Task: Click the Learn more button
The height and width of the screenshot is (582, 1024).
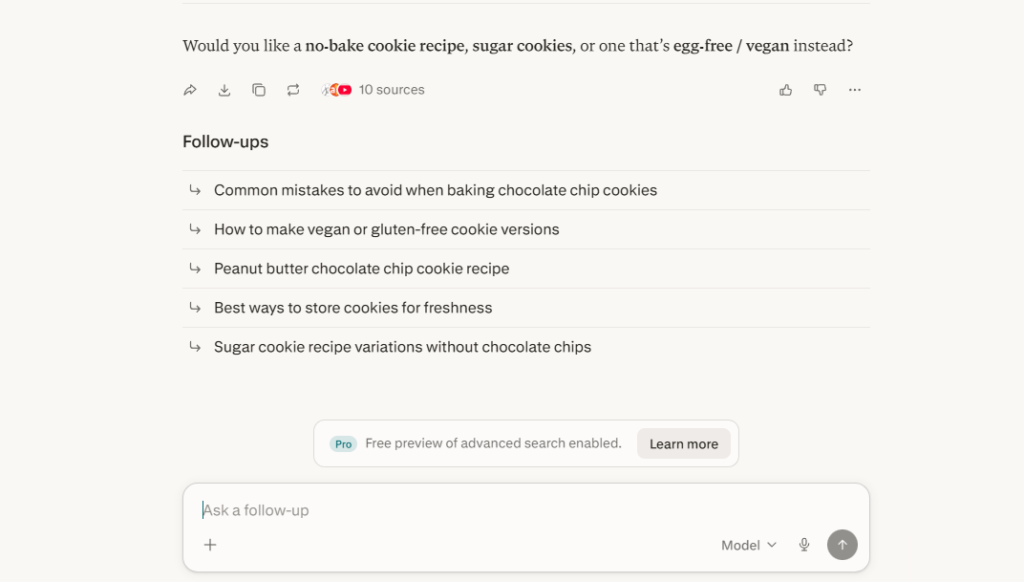Action: tap(684, 444)
